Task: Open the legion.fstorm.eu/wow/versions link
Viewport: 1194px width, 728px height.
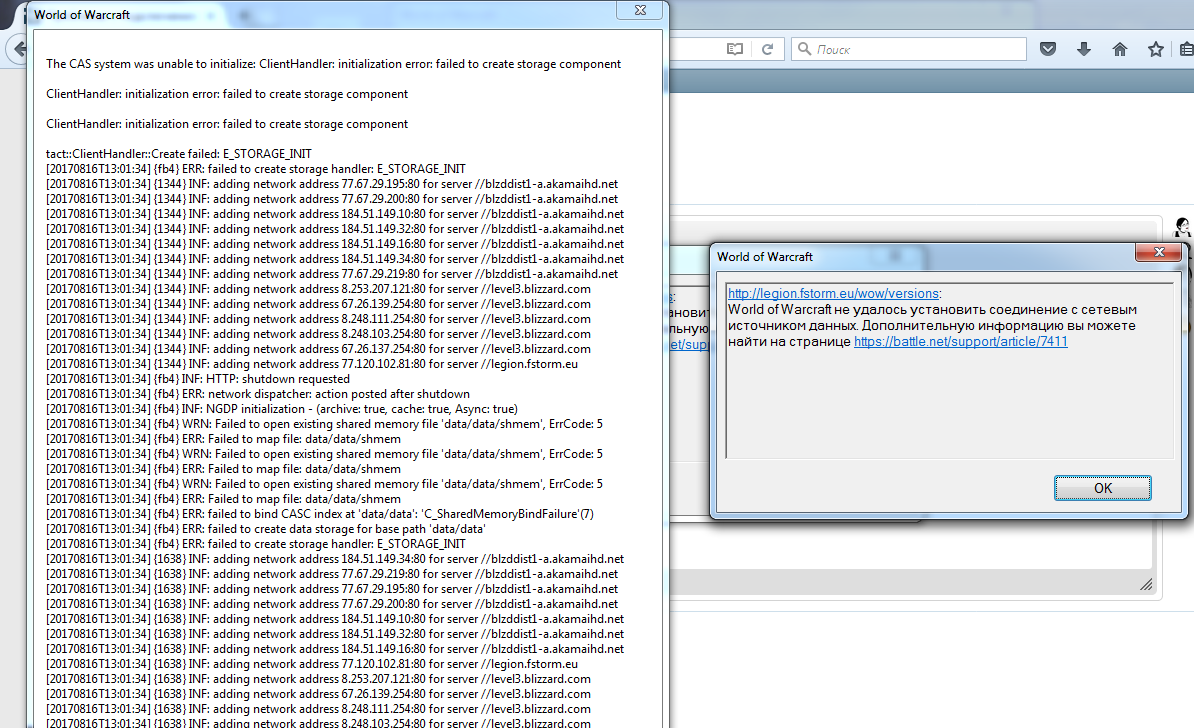Action: click(x=833, y=294)
